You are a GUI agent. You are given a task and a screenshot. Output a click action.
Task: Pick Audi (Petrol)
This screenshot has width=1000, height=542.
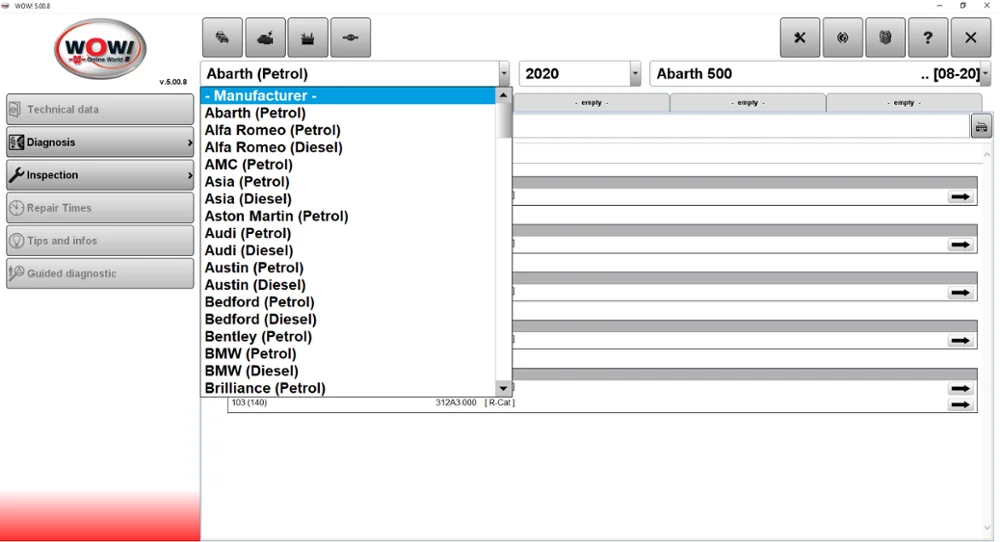point(348,233)
